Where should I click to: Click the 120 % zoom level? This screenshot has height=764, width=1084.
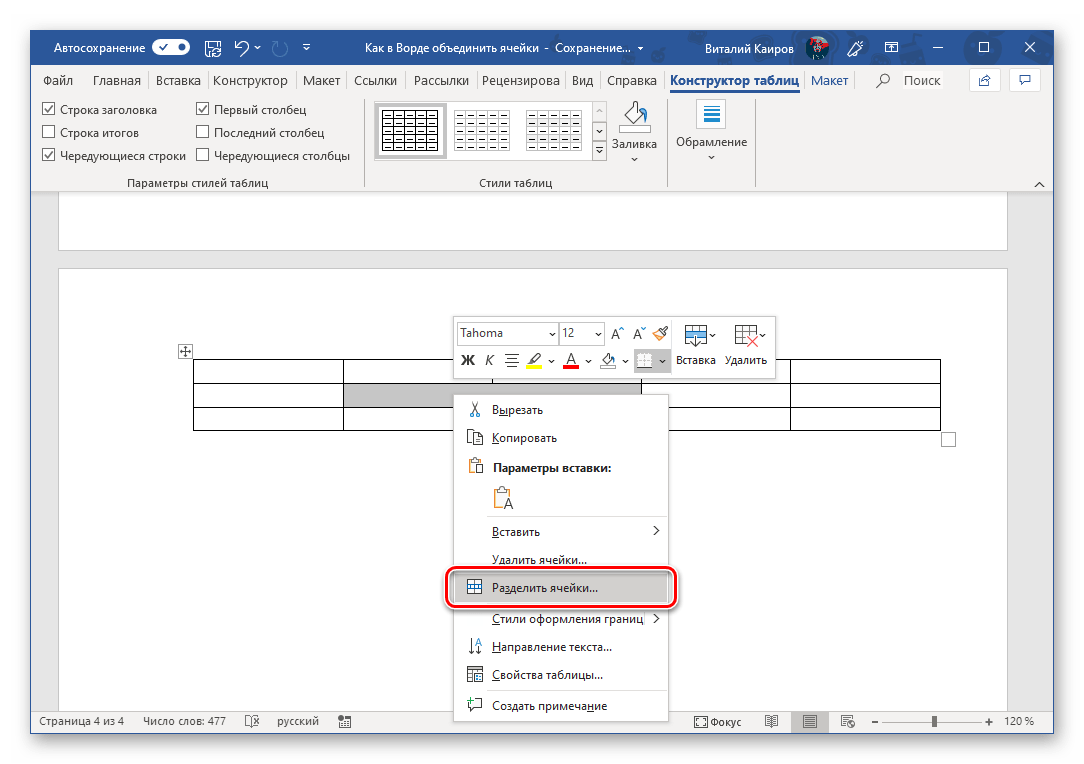point(1019,721)
